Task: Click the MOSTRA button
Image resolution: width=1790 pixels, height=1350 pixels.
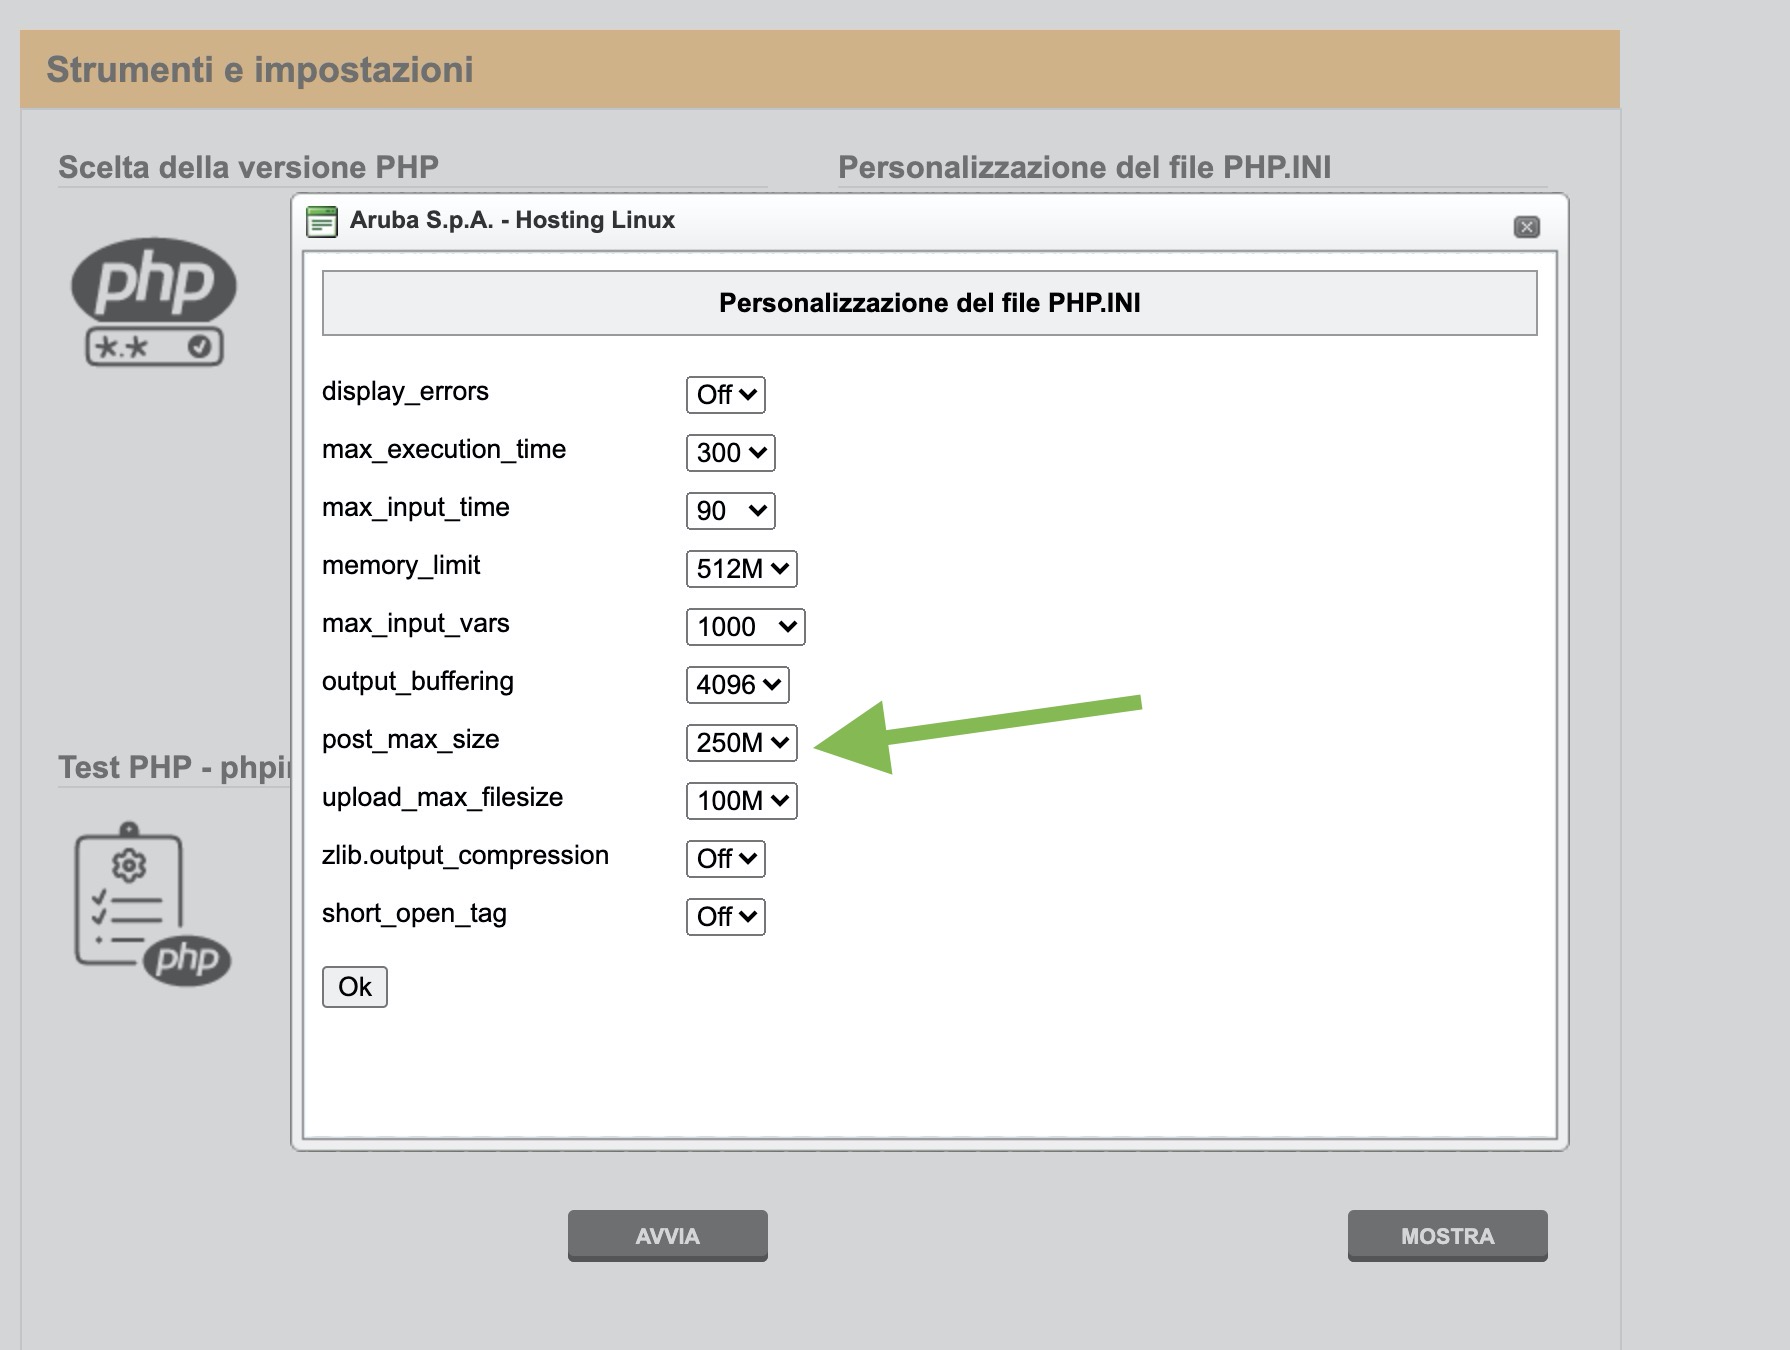Action: click(x=1447, y=1236)
